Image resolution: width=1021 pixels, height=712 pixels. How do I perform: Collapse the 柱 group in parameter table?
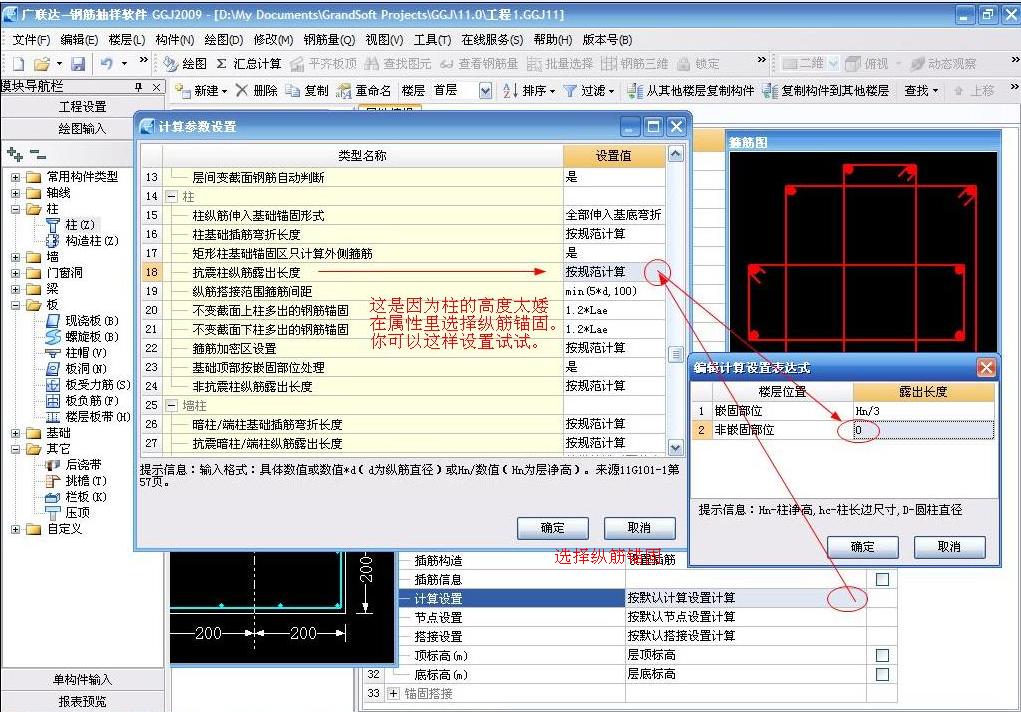coord(171,196)
